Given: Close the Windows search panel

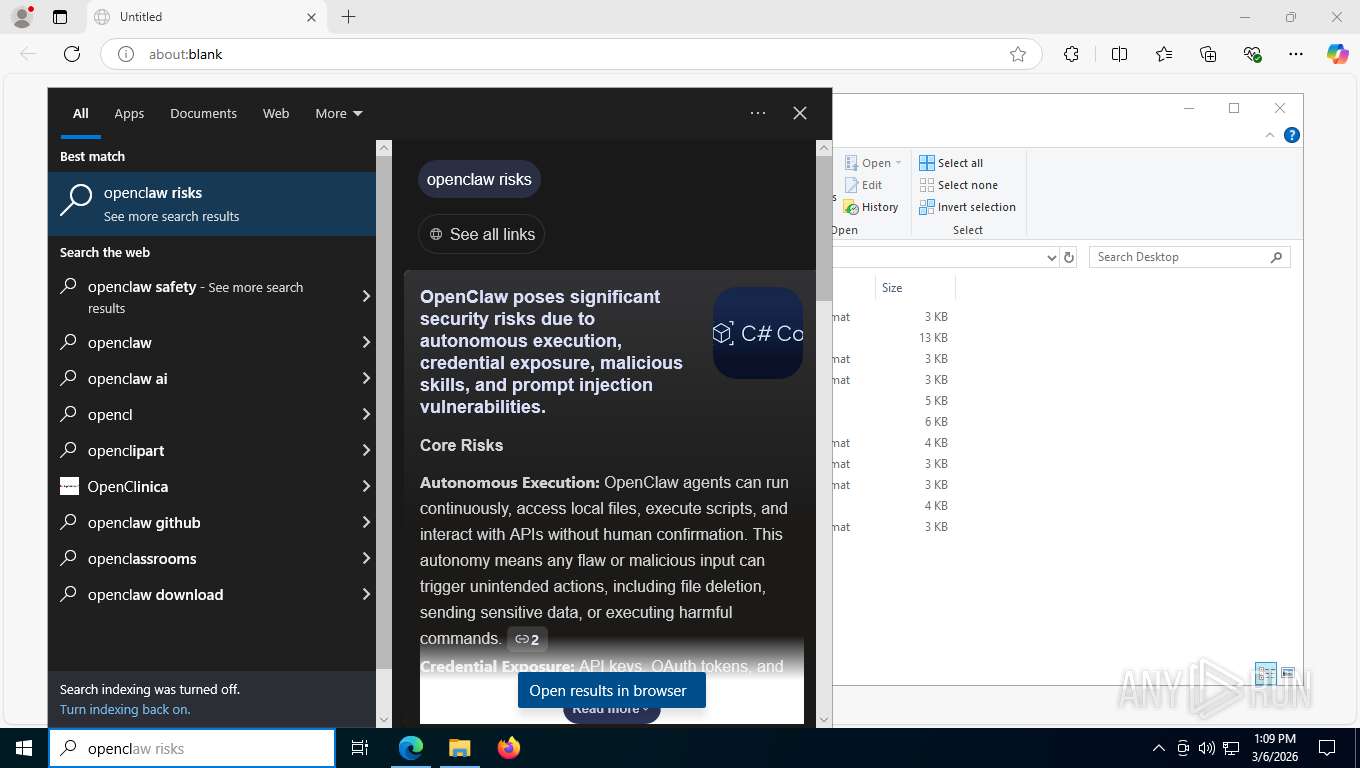Looking at the screenshot, I should tap(800, 113).
